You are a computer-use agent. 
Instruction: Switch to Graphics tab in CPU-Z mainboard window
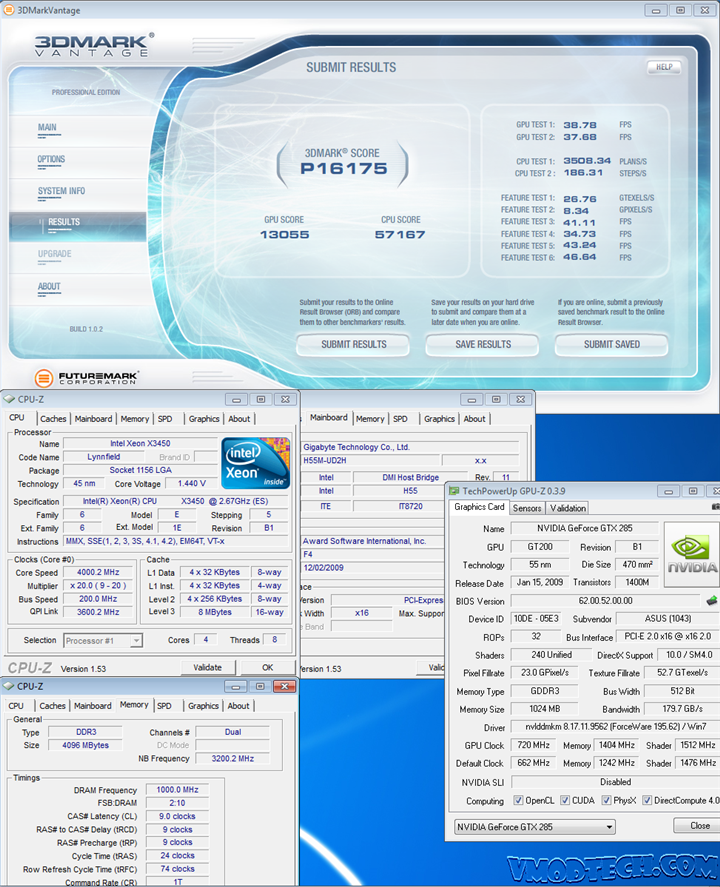point(439,419)
